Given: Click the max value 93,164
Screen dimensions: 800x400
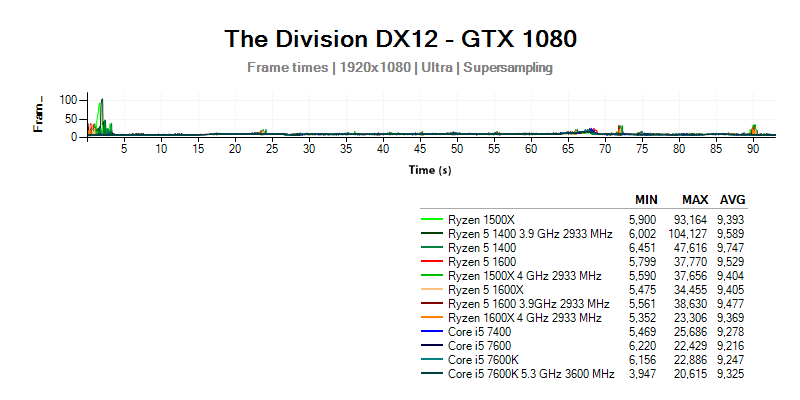Looking at the screenshot, I should pyautogui.click(x=690, y=220).
